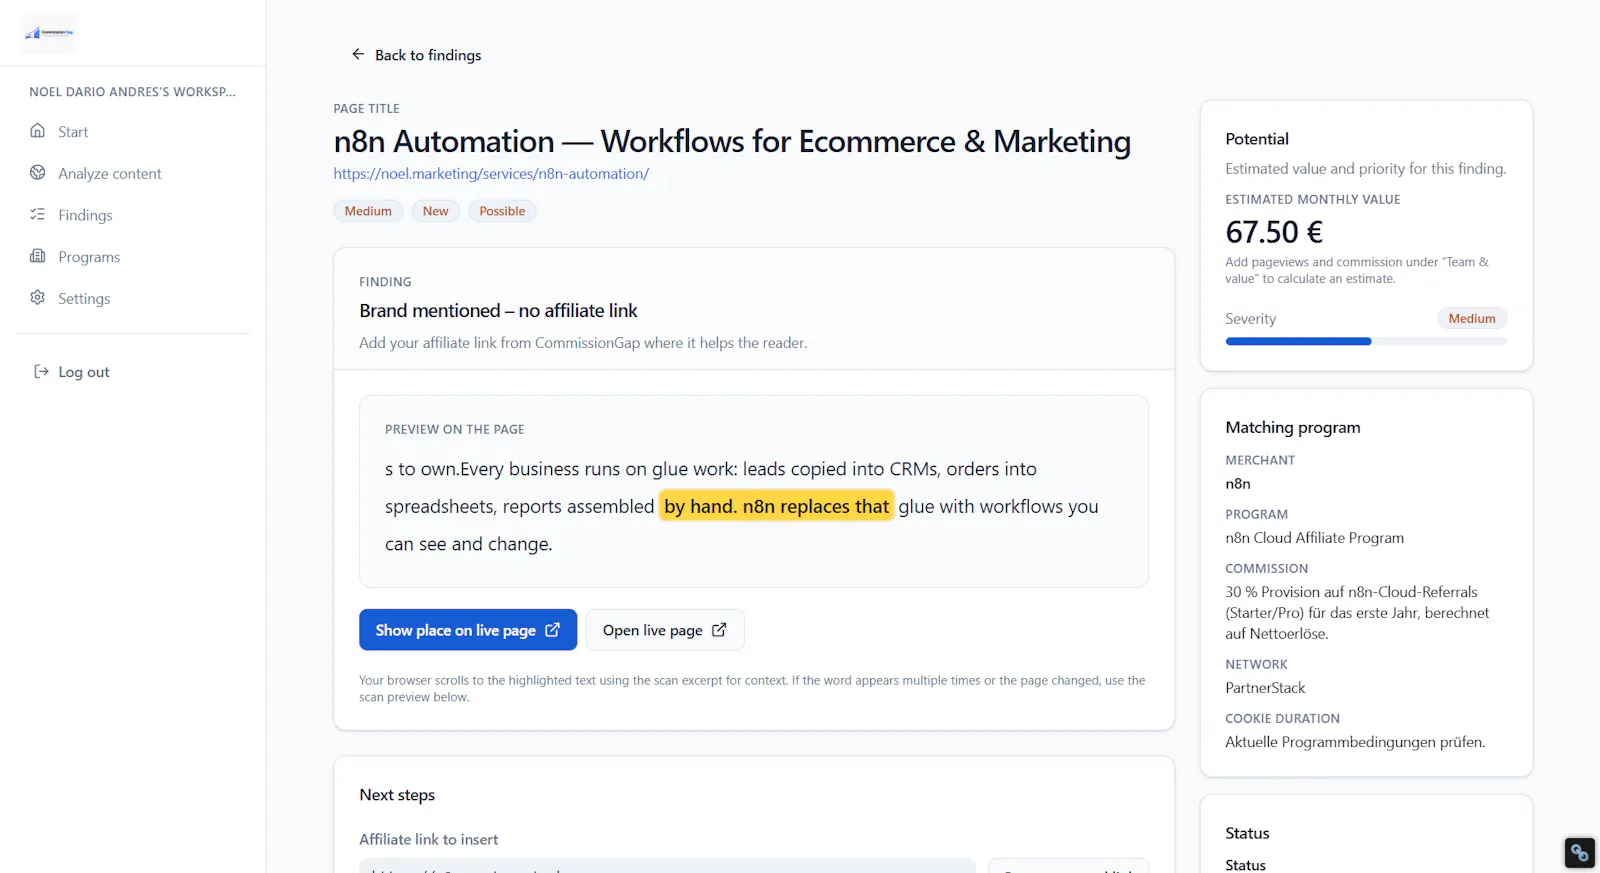Click the Programs icon in sidebar
This screenshot has width=1600, height=873.
[x=38, y=256]
